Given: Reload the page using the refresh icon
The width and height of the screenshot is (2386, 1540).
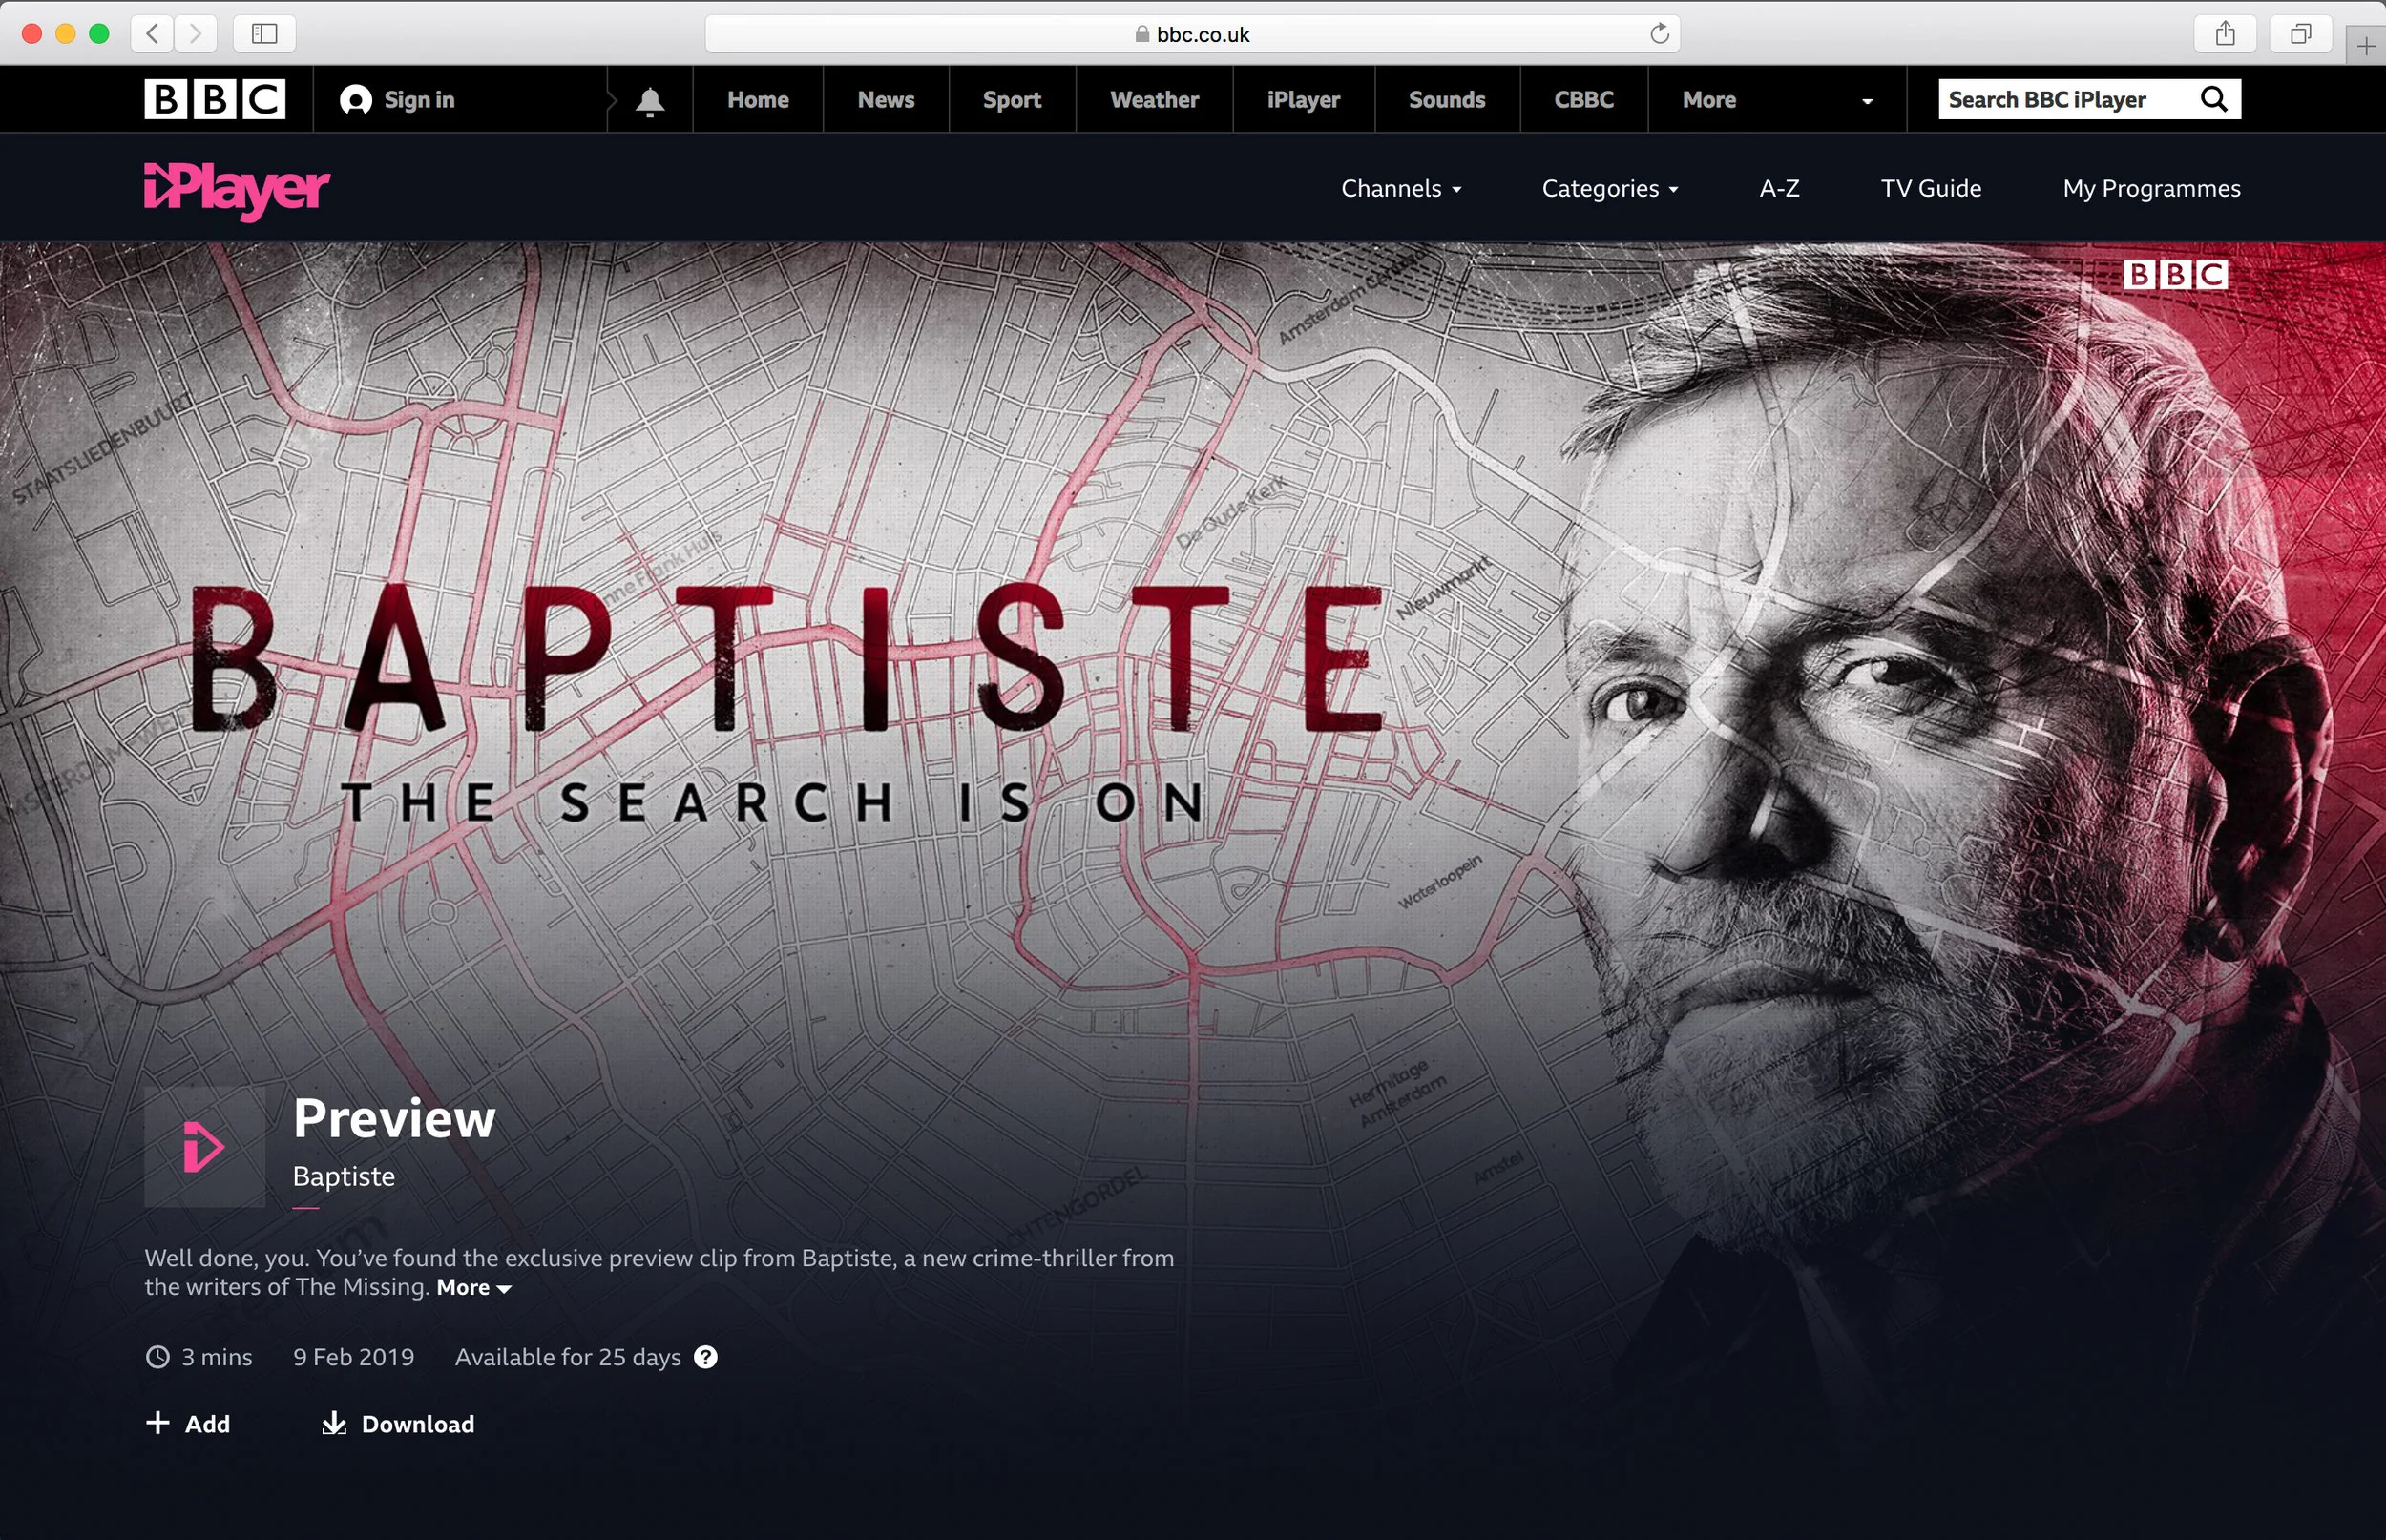Looking at the screenshot, I should tap(1659, 33).
